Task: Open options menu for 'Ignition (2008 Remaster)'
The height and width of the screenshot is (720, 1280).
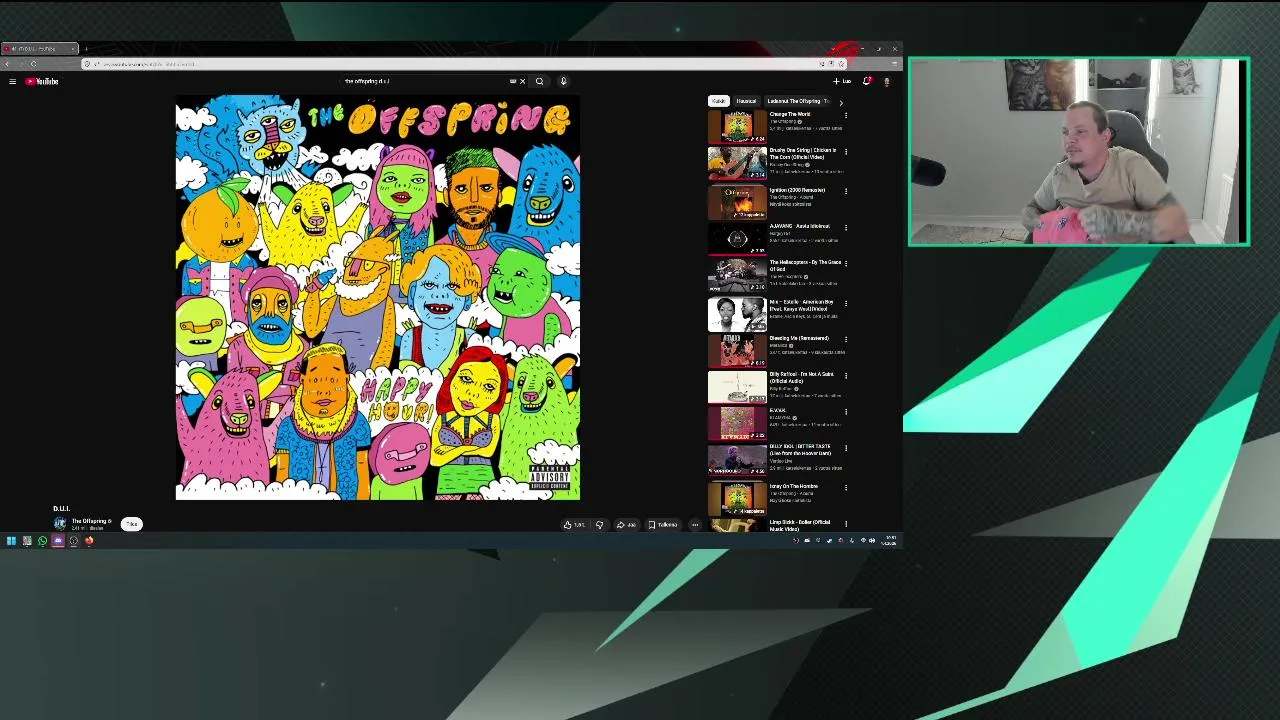Action: pyautogui.click(x=846, y=191)
